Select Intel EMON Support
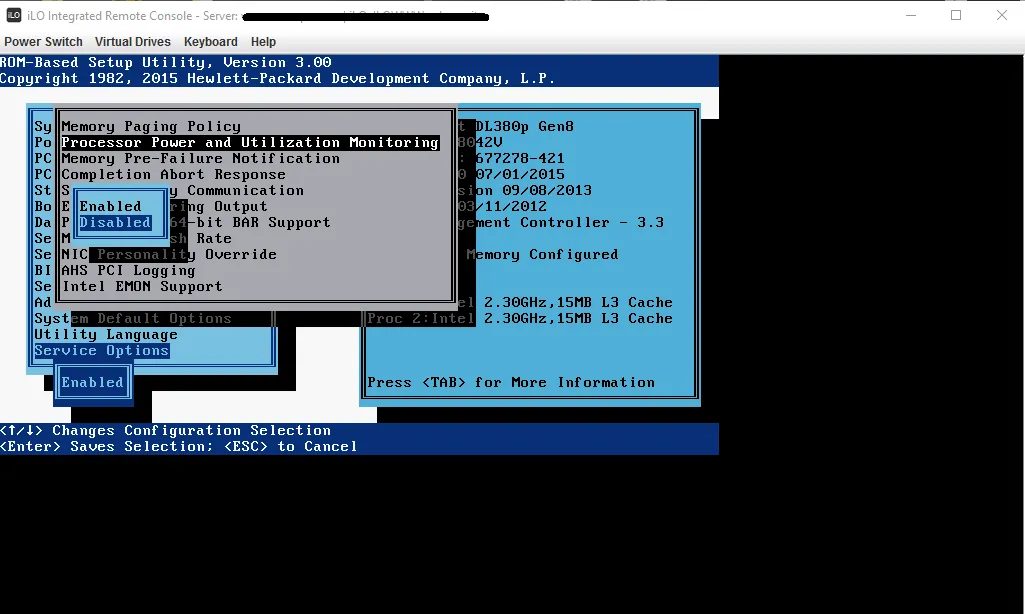Screen dimensions: 1025x614 coord(143,286)
